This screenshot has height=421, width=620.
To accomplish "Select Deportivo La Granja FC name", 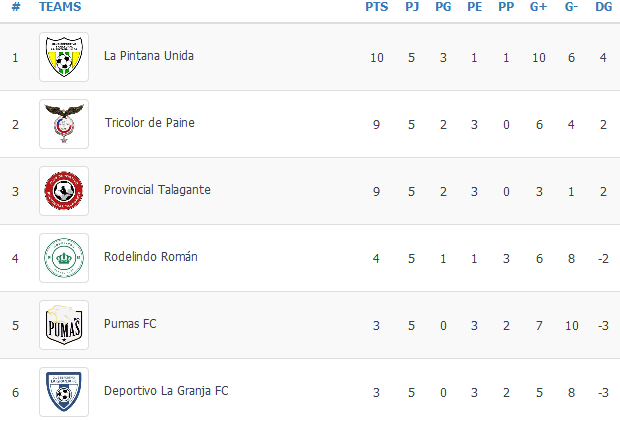I will coord(166,391).
